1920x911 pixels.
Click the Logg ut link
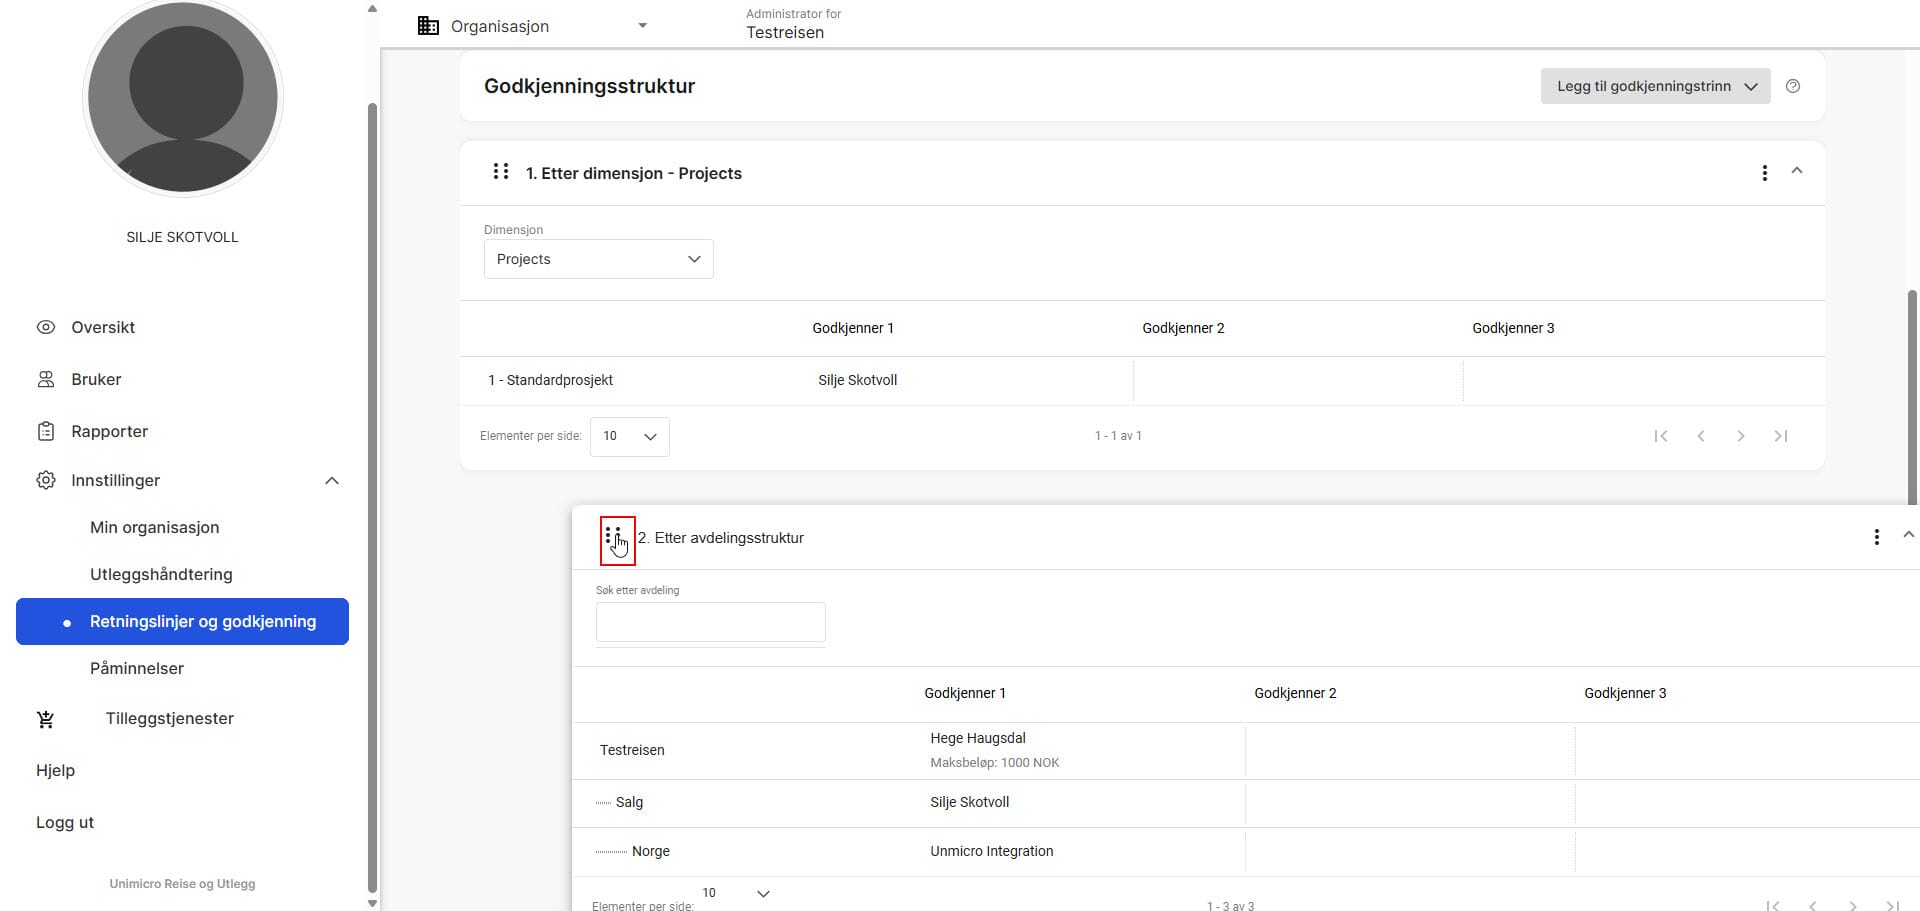(65, 822)
